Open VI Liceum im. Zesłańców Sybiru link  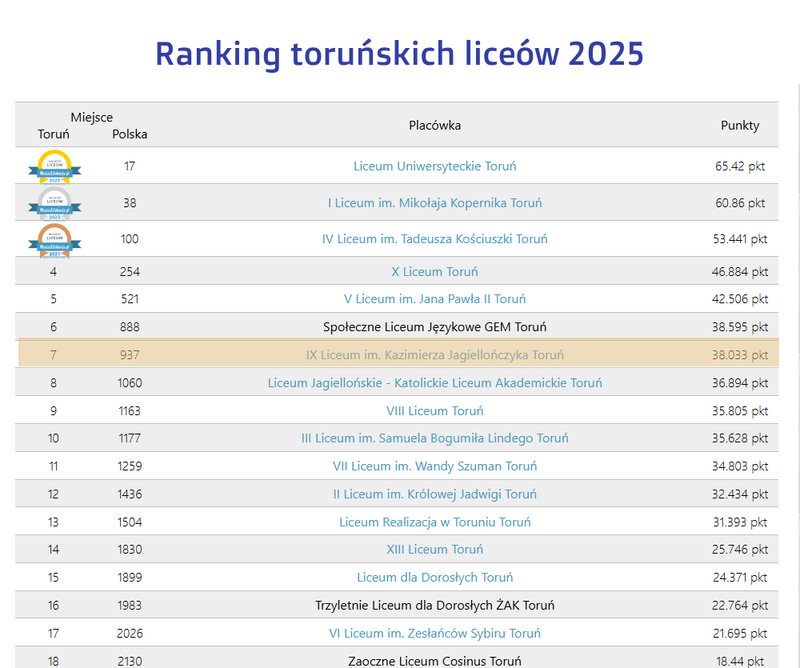(x=435, y=633)
